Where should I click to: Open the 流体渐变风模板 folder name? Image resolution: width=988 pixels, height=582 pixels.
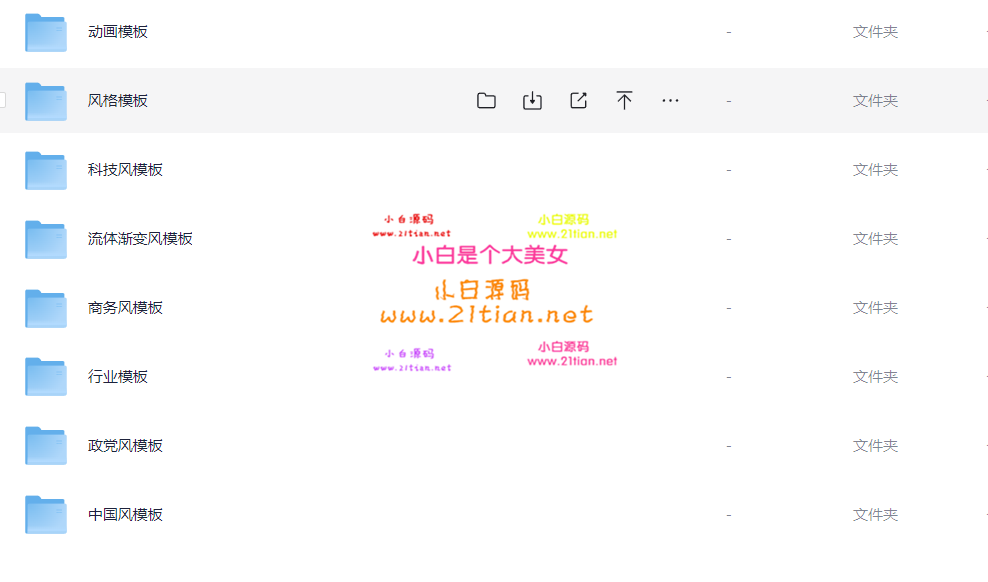[x=140, y=239]
